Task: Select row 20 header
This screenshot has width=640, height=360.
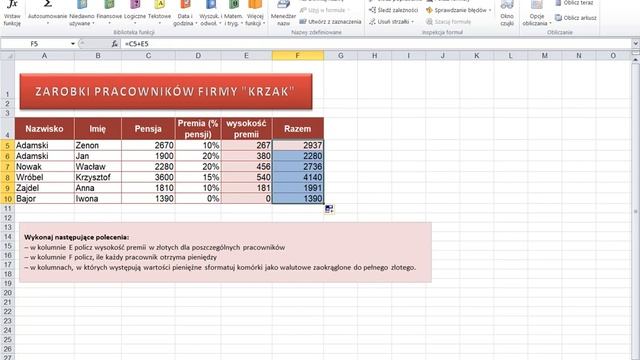Action: click(7, 293)
